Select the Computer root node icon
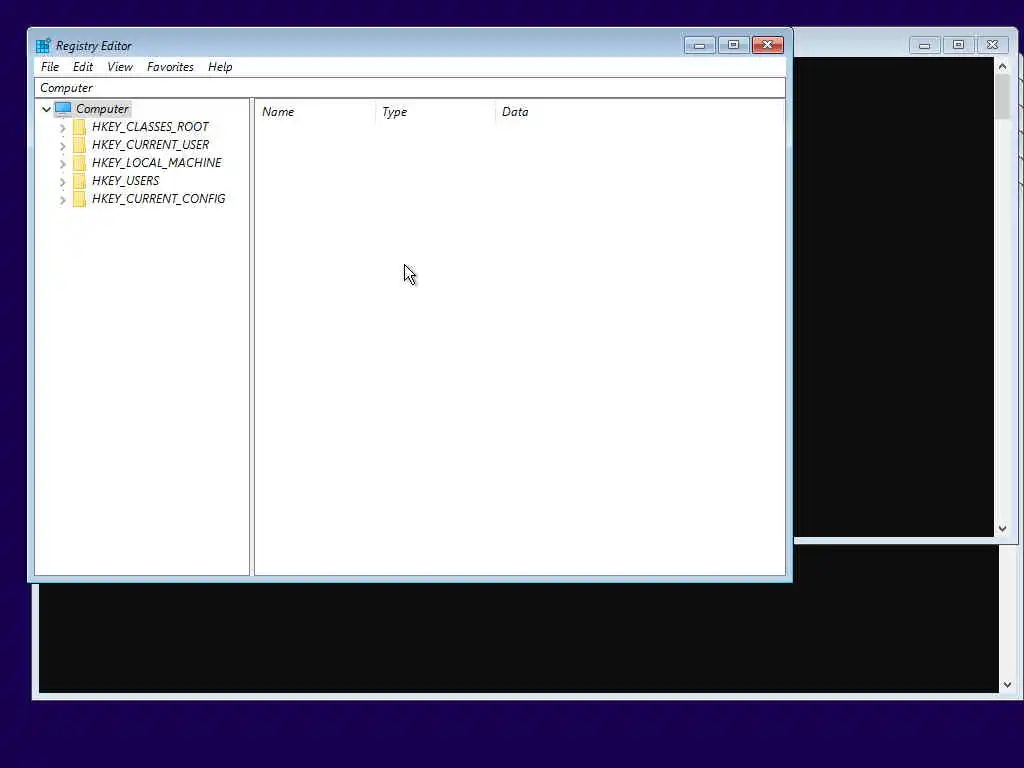Image resolution: width=1024 pixels, height=768 pixels. [x=63, y=109]
